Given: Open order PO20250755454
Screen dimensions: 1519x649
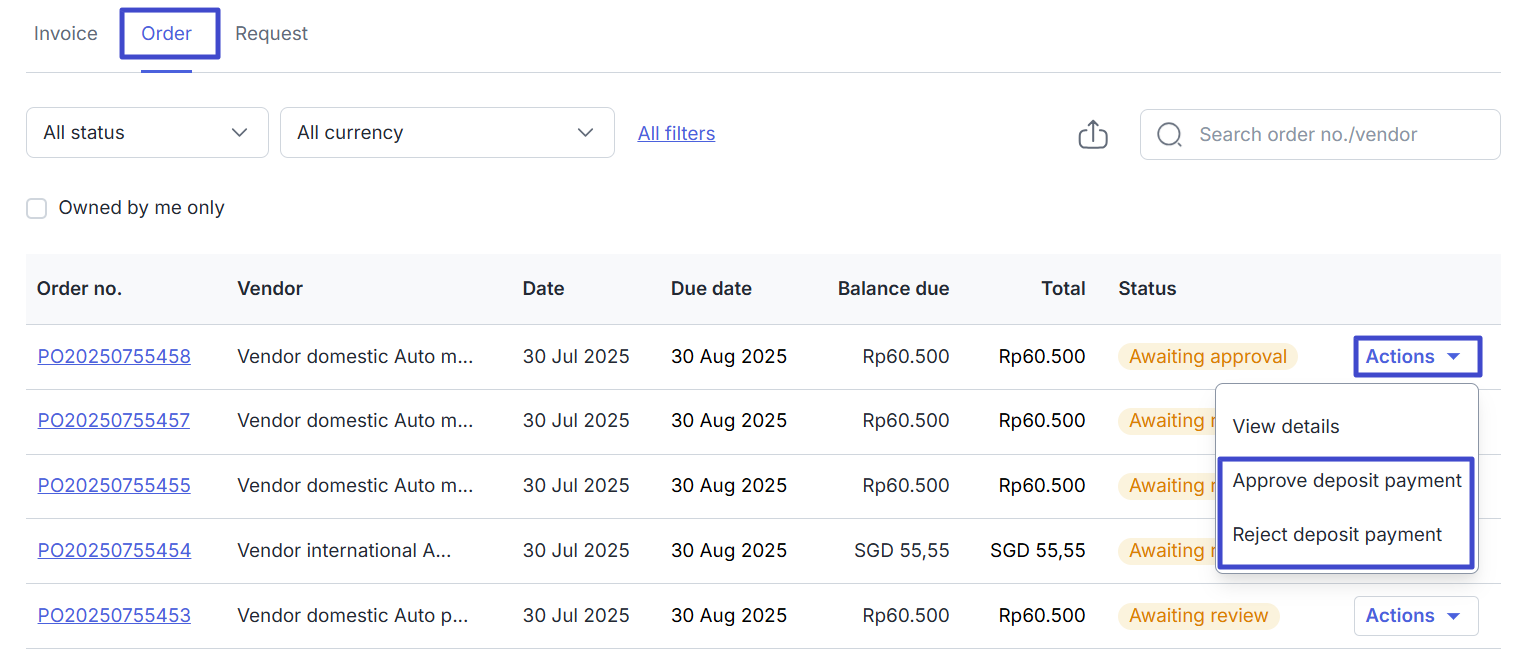Looking at the screenshot, I should [114, 551].
